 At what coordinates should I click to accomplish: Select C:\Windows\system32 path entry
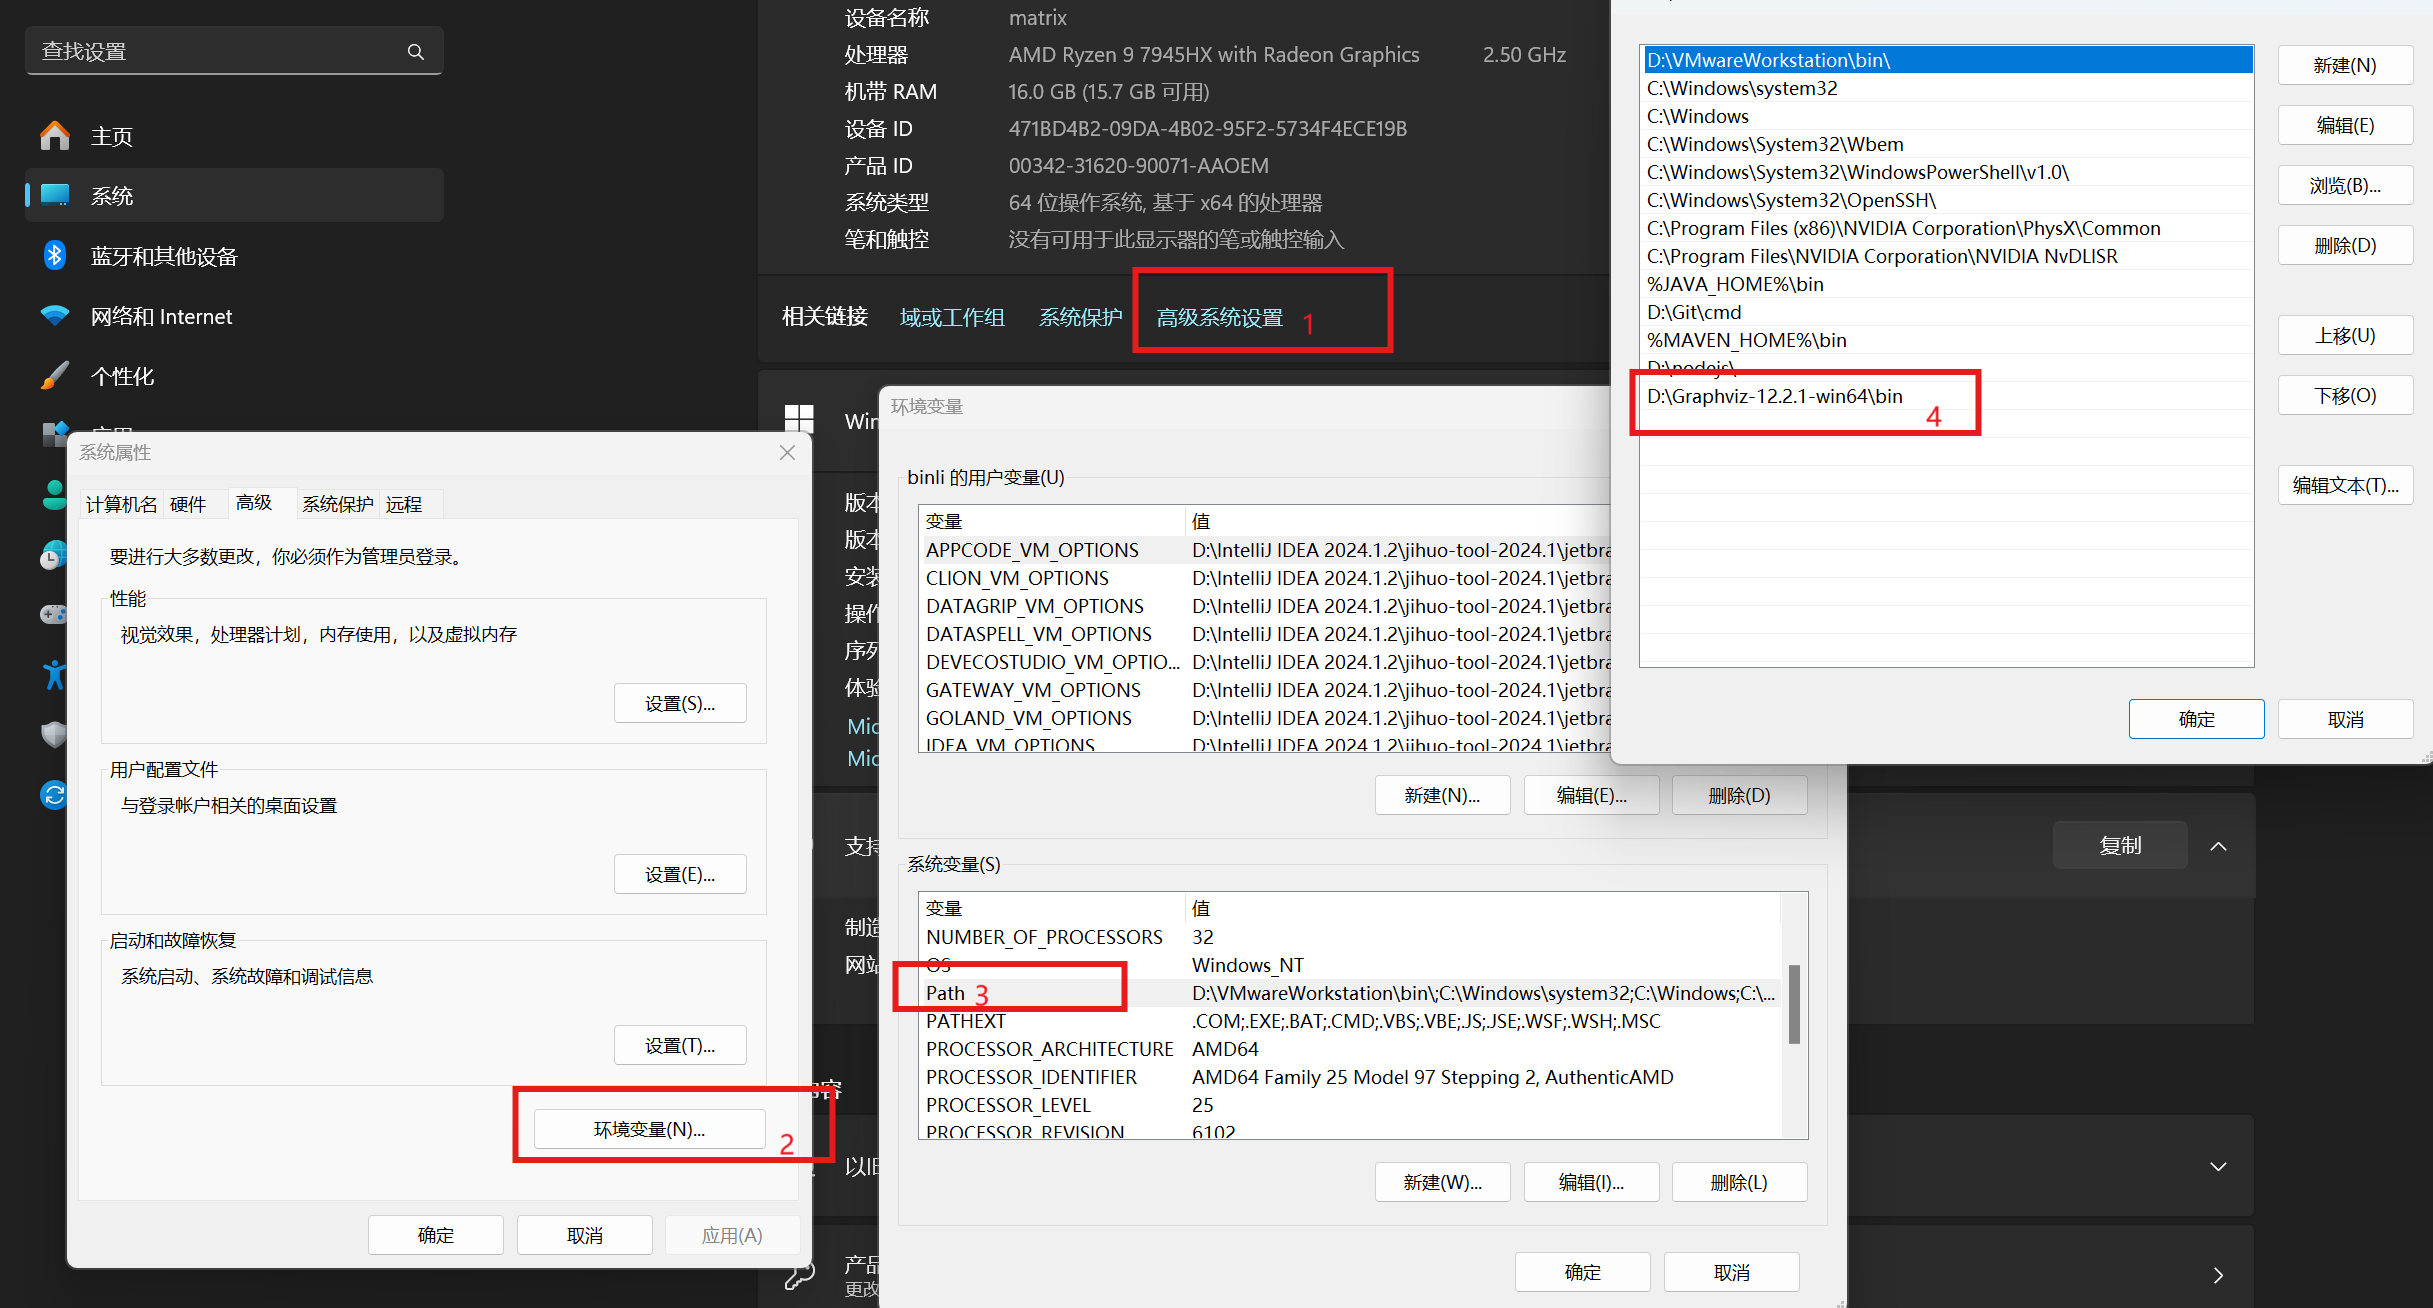[1947, 88]
